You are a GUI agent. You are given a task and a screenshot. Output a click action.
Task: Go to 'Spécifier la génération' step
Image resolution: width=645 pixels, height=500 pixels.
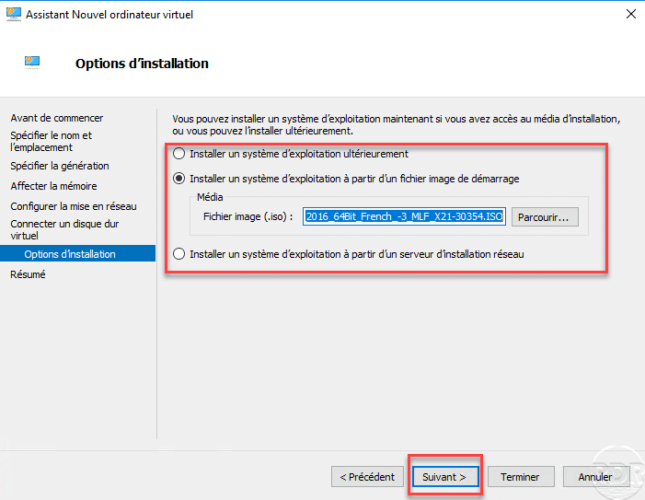(x=60, y=166)
